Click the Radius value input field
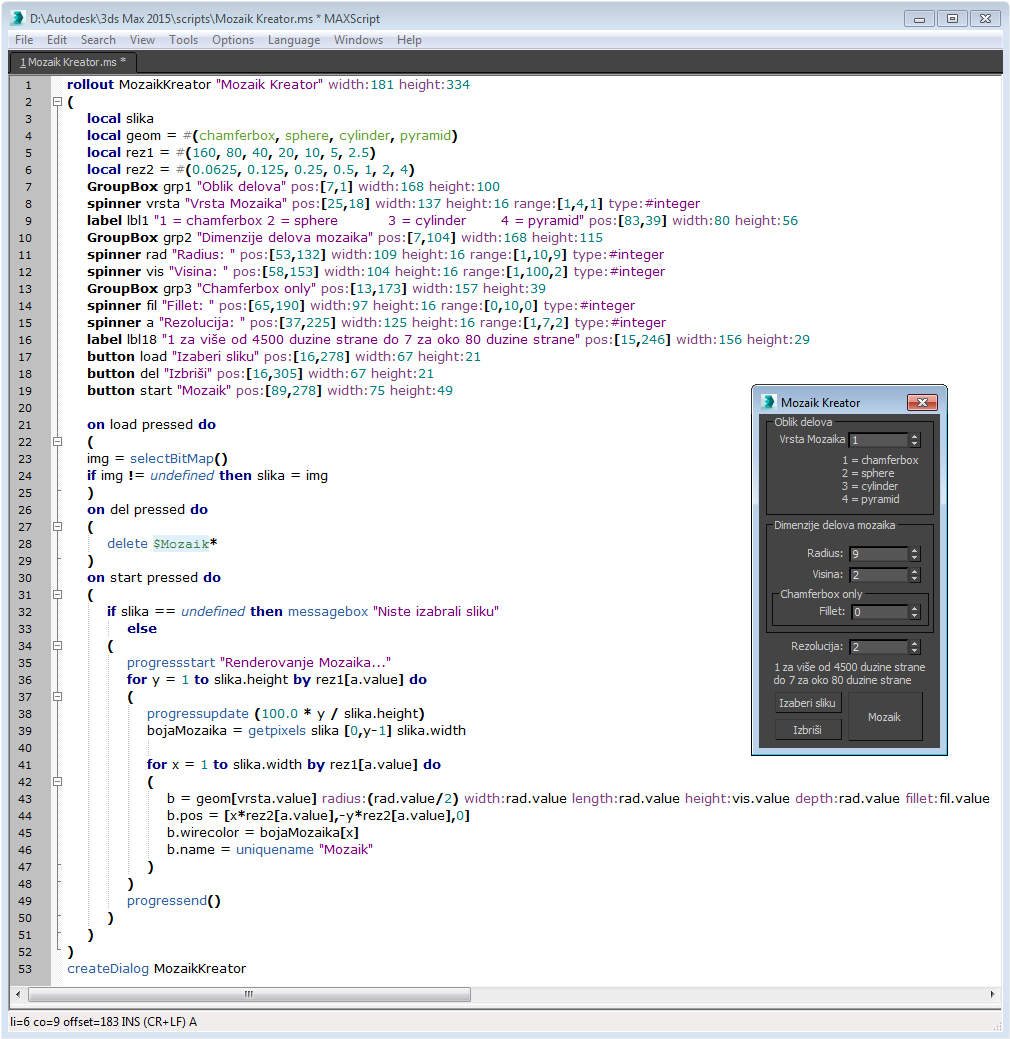The height and width of the screenshot is (1039, 1010). 877,554
